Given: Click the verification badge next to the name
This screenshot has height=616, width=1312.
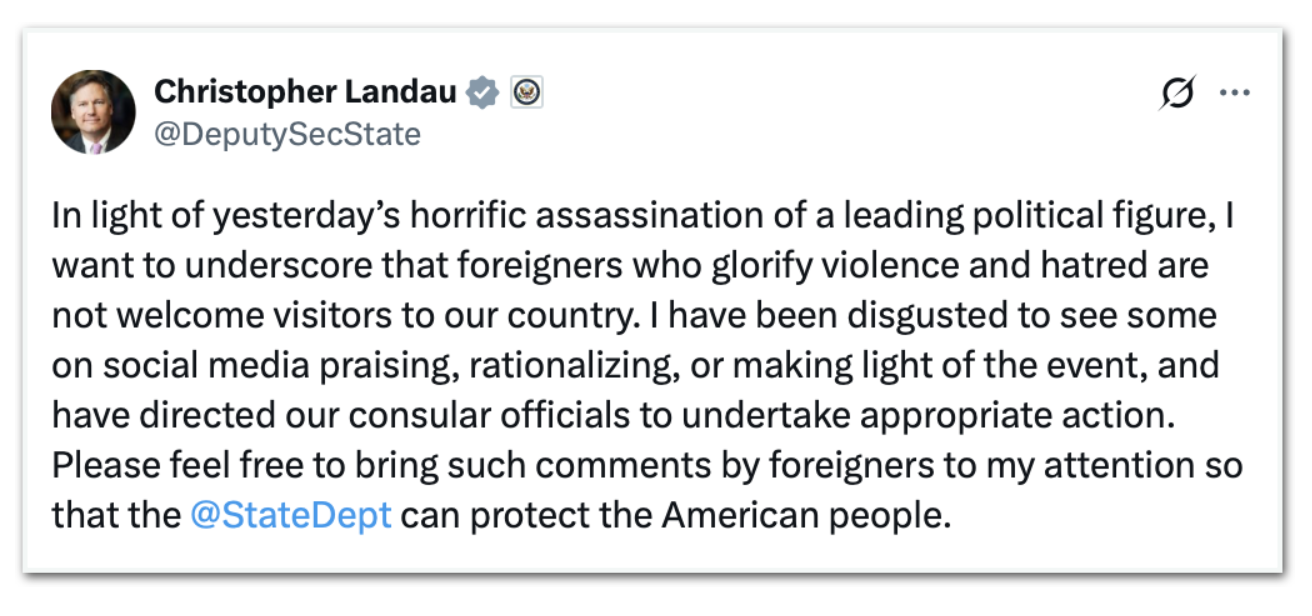Looking at the screenshot, I should (480, 91).
